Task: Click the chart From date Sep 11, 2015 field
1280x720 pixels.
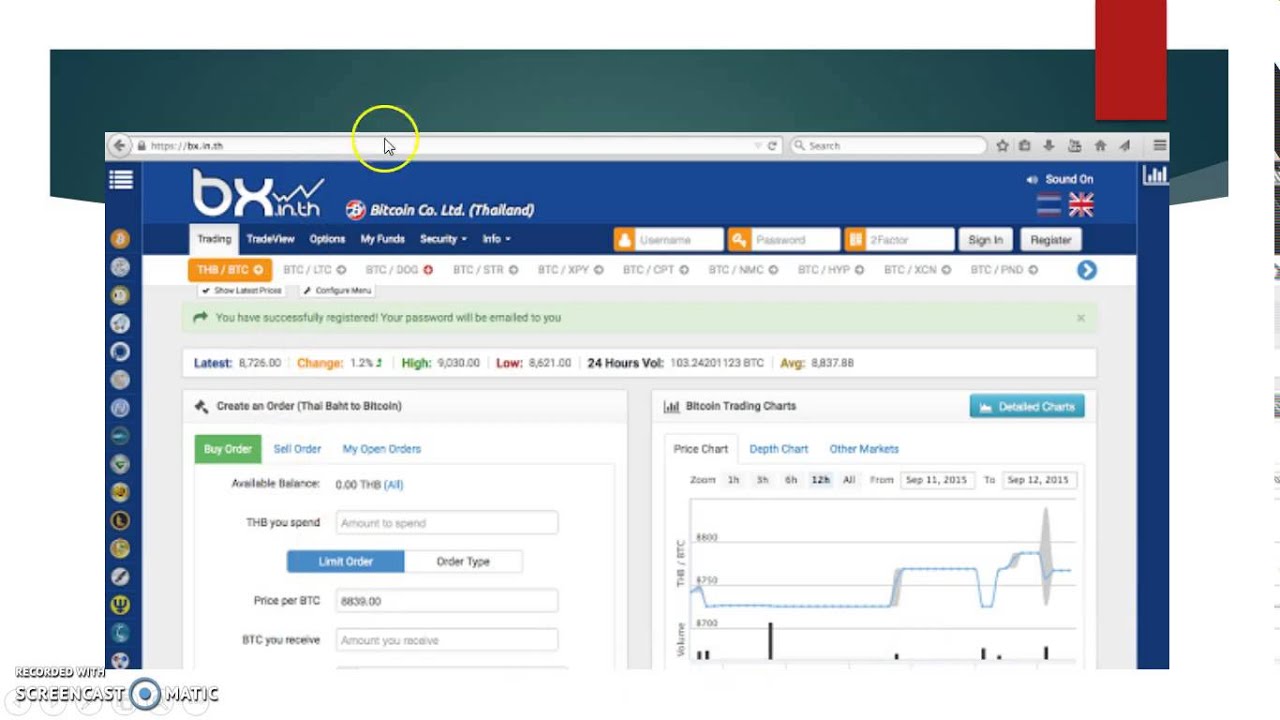Action: tap(936, 480)
